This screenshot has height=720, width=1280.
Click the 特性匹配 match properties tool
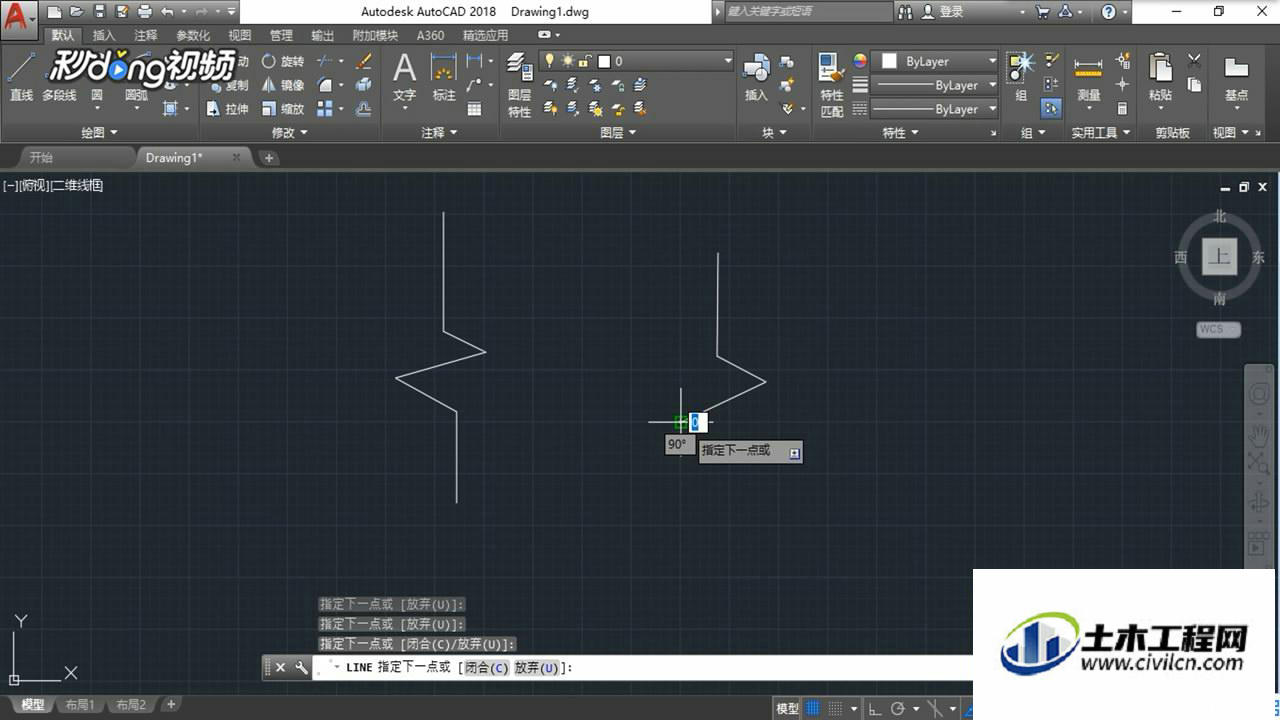[832, 85]
